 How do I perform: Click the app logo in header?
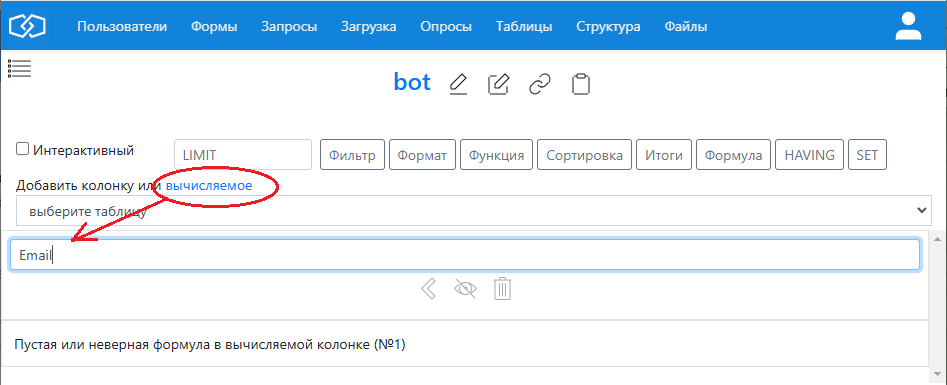28,26
